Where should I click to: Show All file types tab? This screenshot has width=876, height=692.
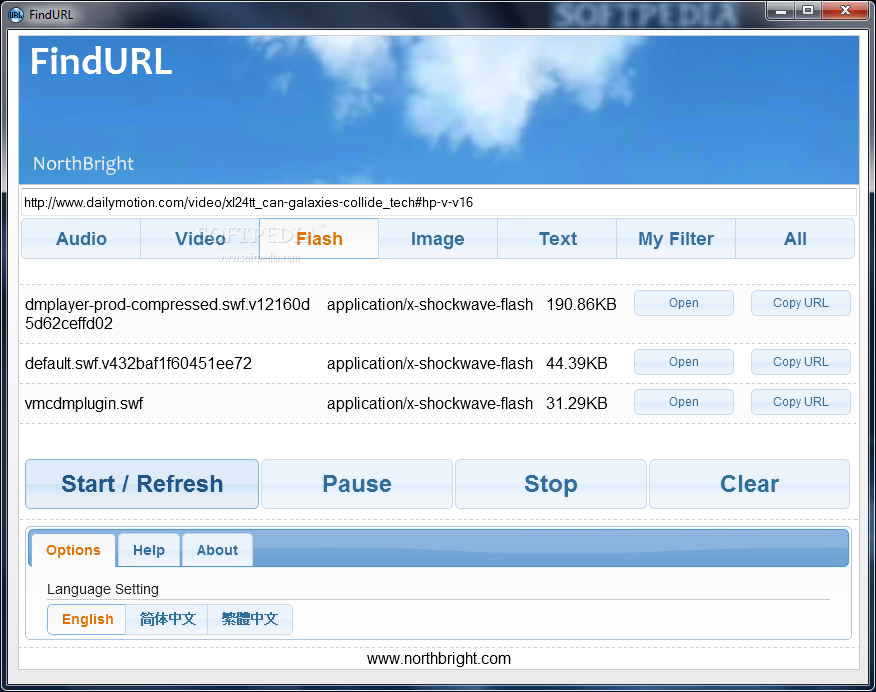795,238
